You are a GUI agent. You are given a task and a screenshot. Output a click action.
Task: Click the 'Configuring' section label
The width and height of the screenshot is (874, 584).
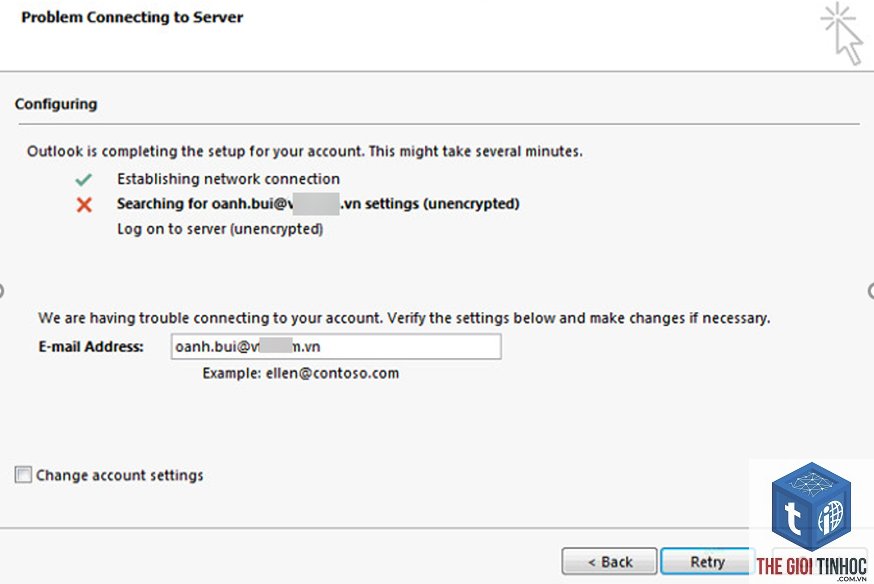pyautogui.click(x=56, y=104)
